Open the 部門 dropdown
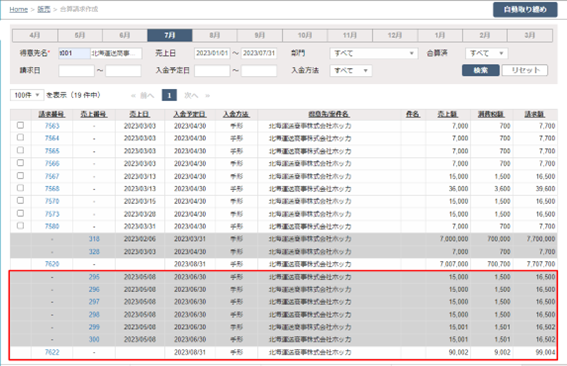Screen dimensions: 567x366 click(374, 53)
